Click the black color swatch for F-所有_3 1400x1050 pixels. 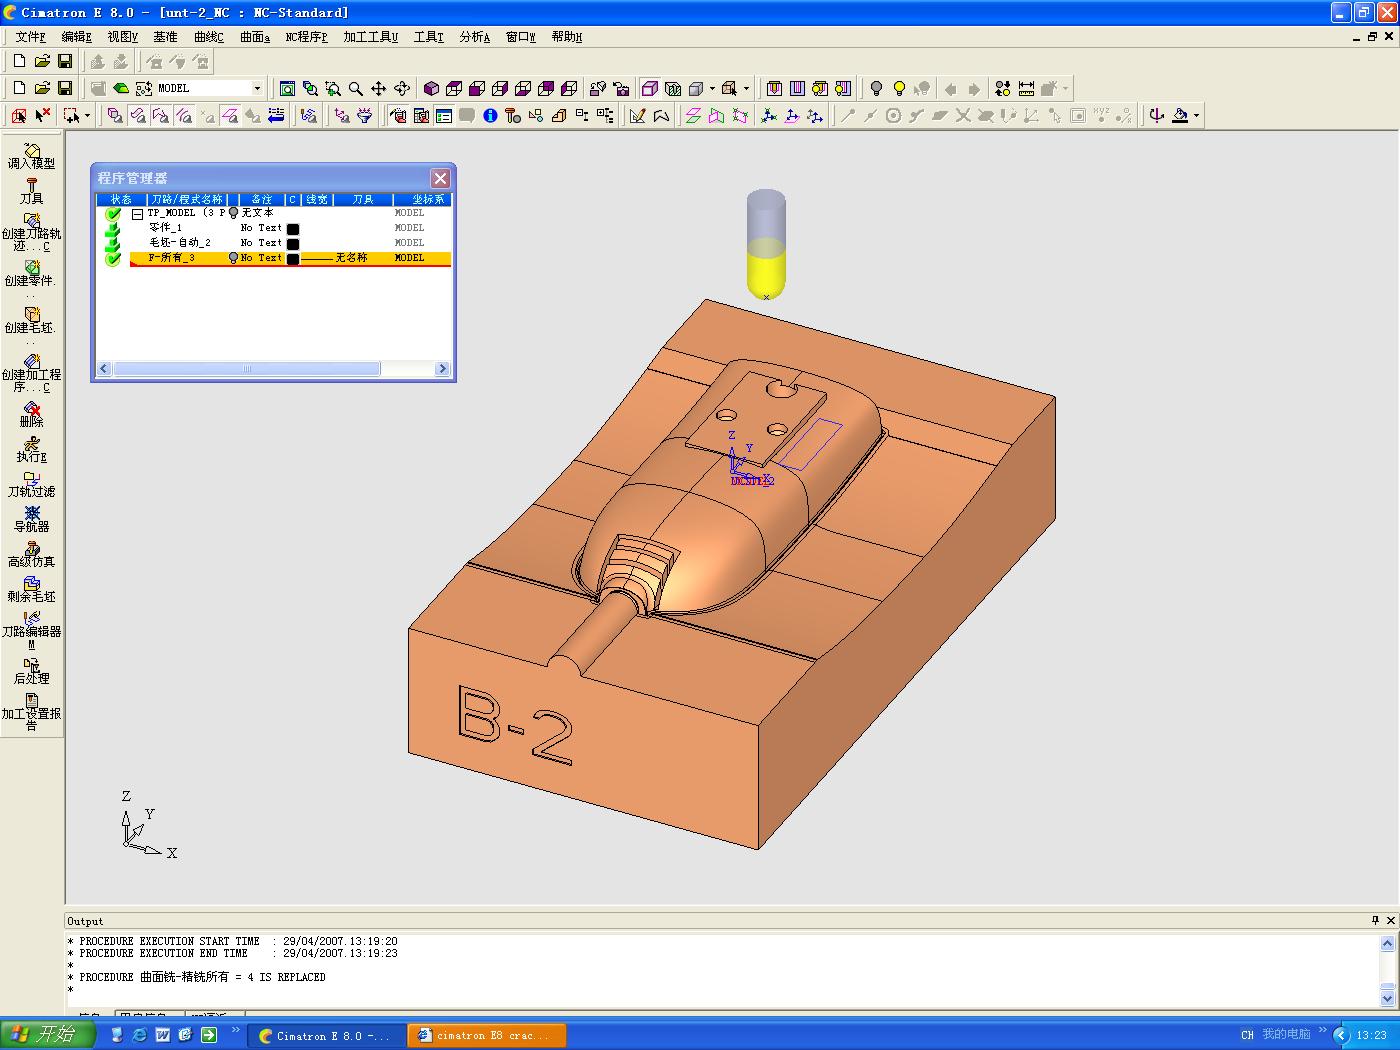293,259
